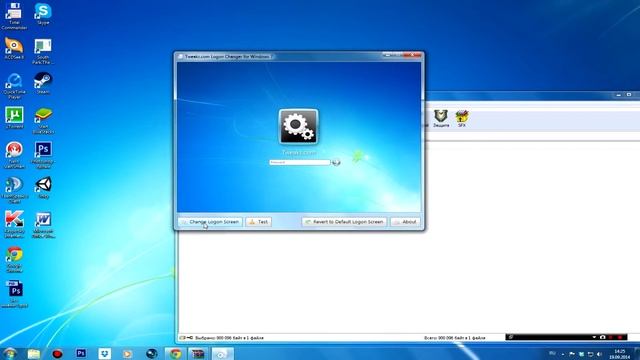Click the Logon Changer taskbar button
Screen dimensions: 640x360
[222, 353]
